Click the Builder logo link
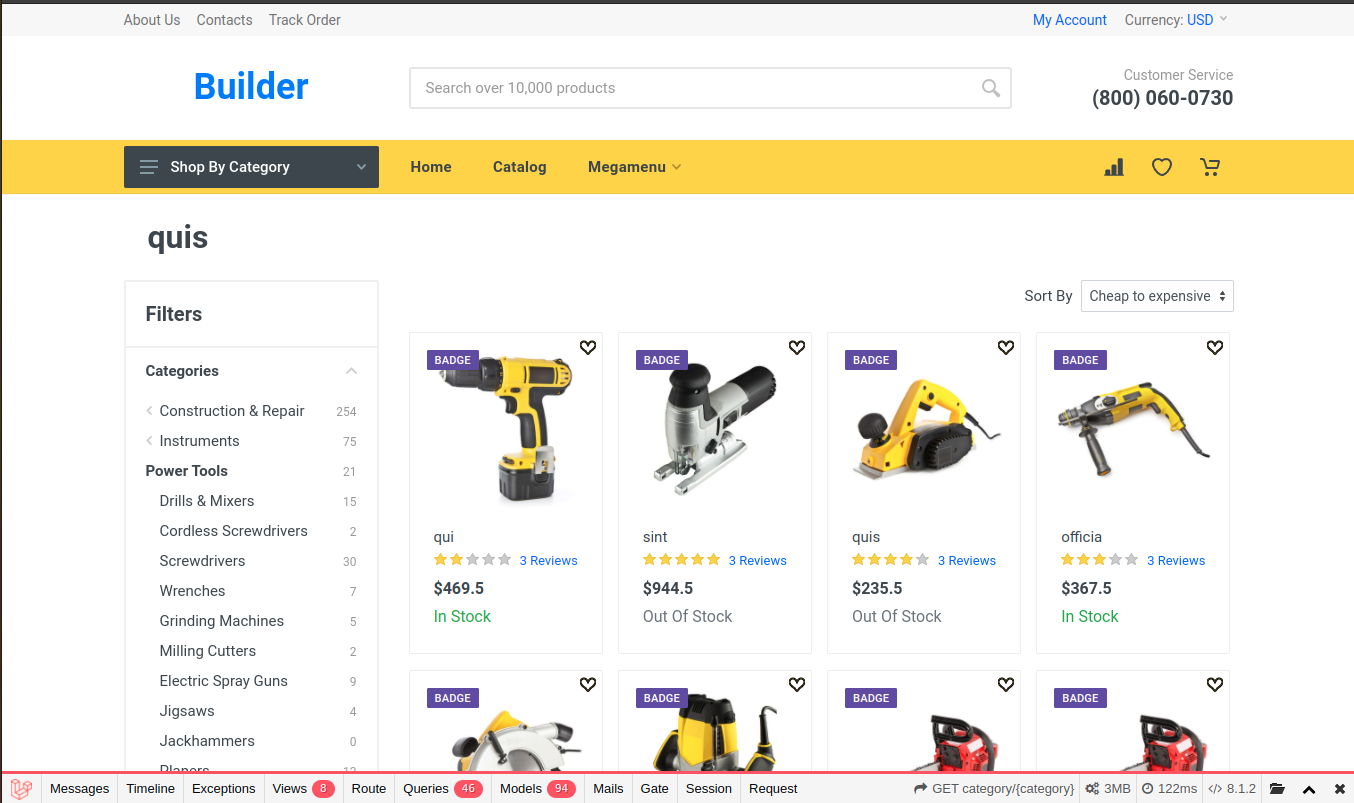Screen dimensions: 1354x803 pyautogui.click(x=251, y=87)
